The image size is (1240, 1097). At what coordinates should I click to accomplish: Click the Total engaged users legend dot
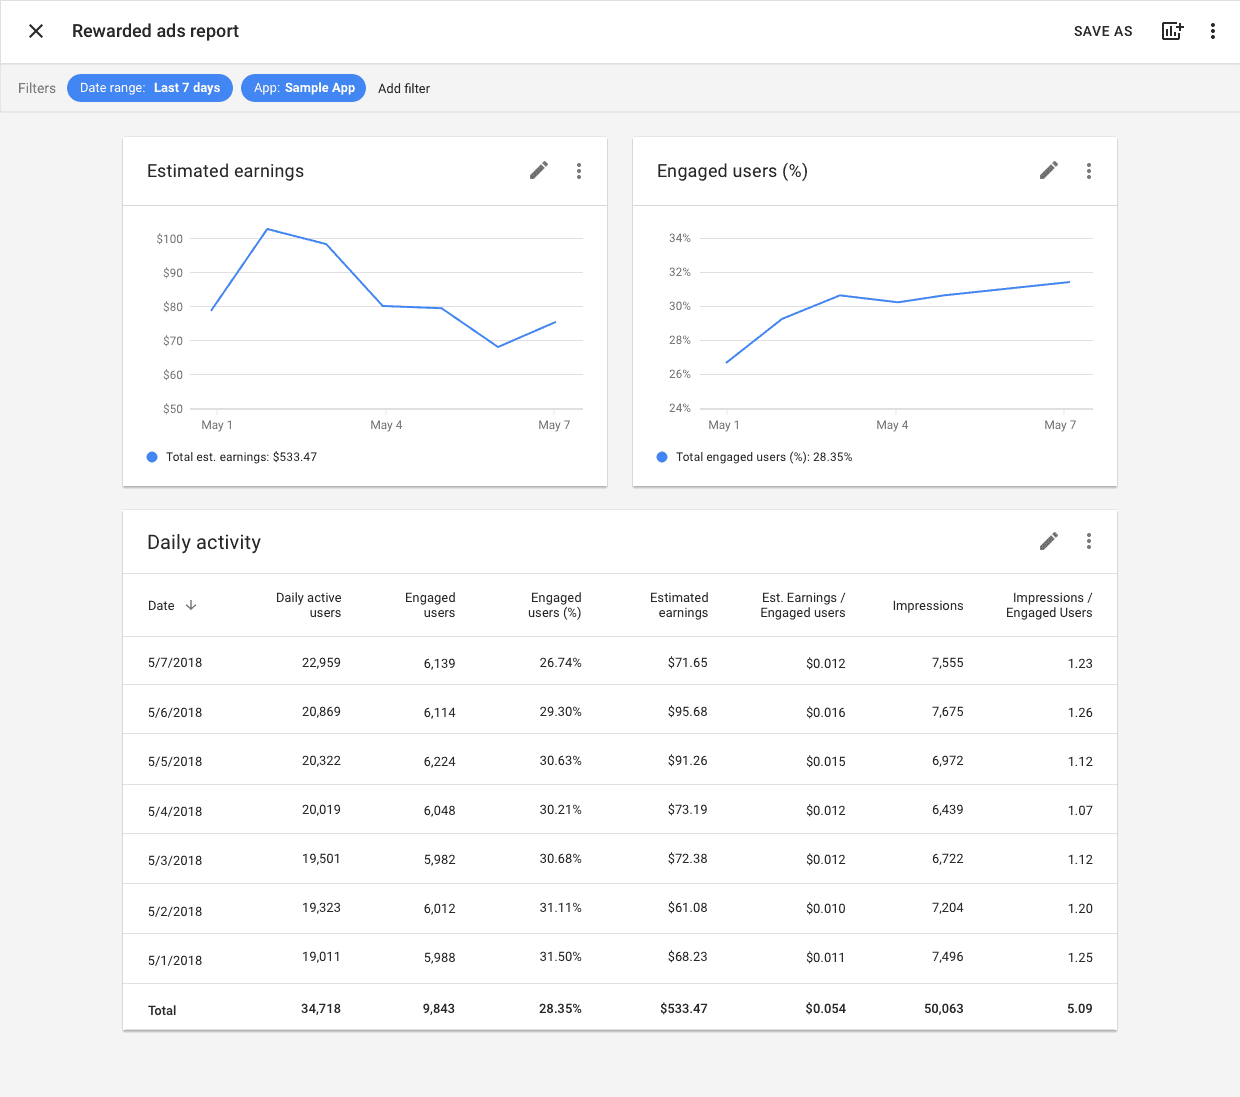(662, 457)
